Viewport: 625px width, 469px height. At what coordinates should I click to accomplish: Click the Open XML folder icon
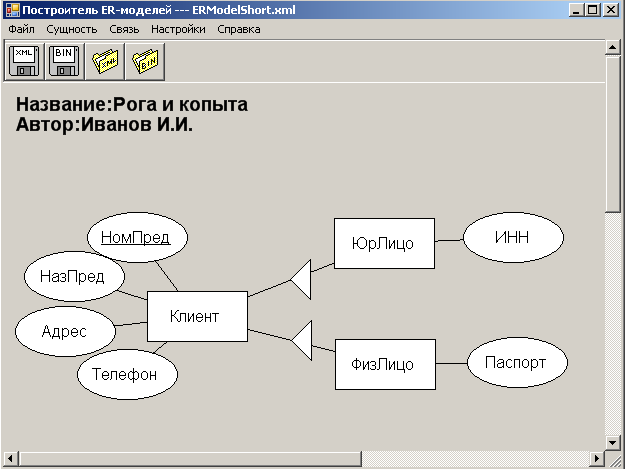click(x=105, y=61)
